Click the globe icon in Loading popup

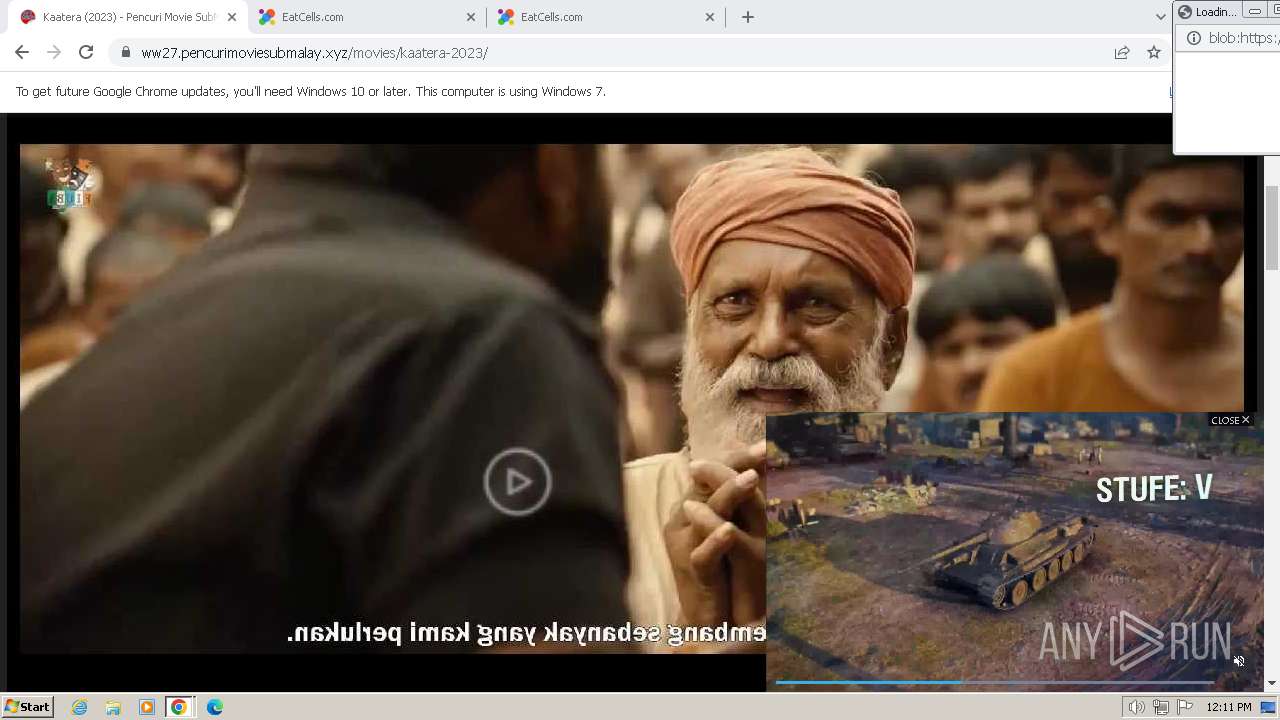(1185, 12)
